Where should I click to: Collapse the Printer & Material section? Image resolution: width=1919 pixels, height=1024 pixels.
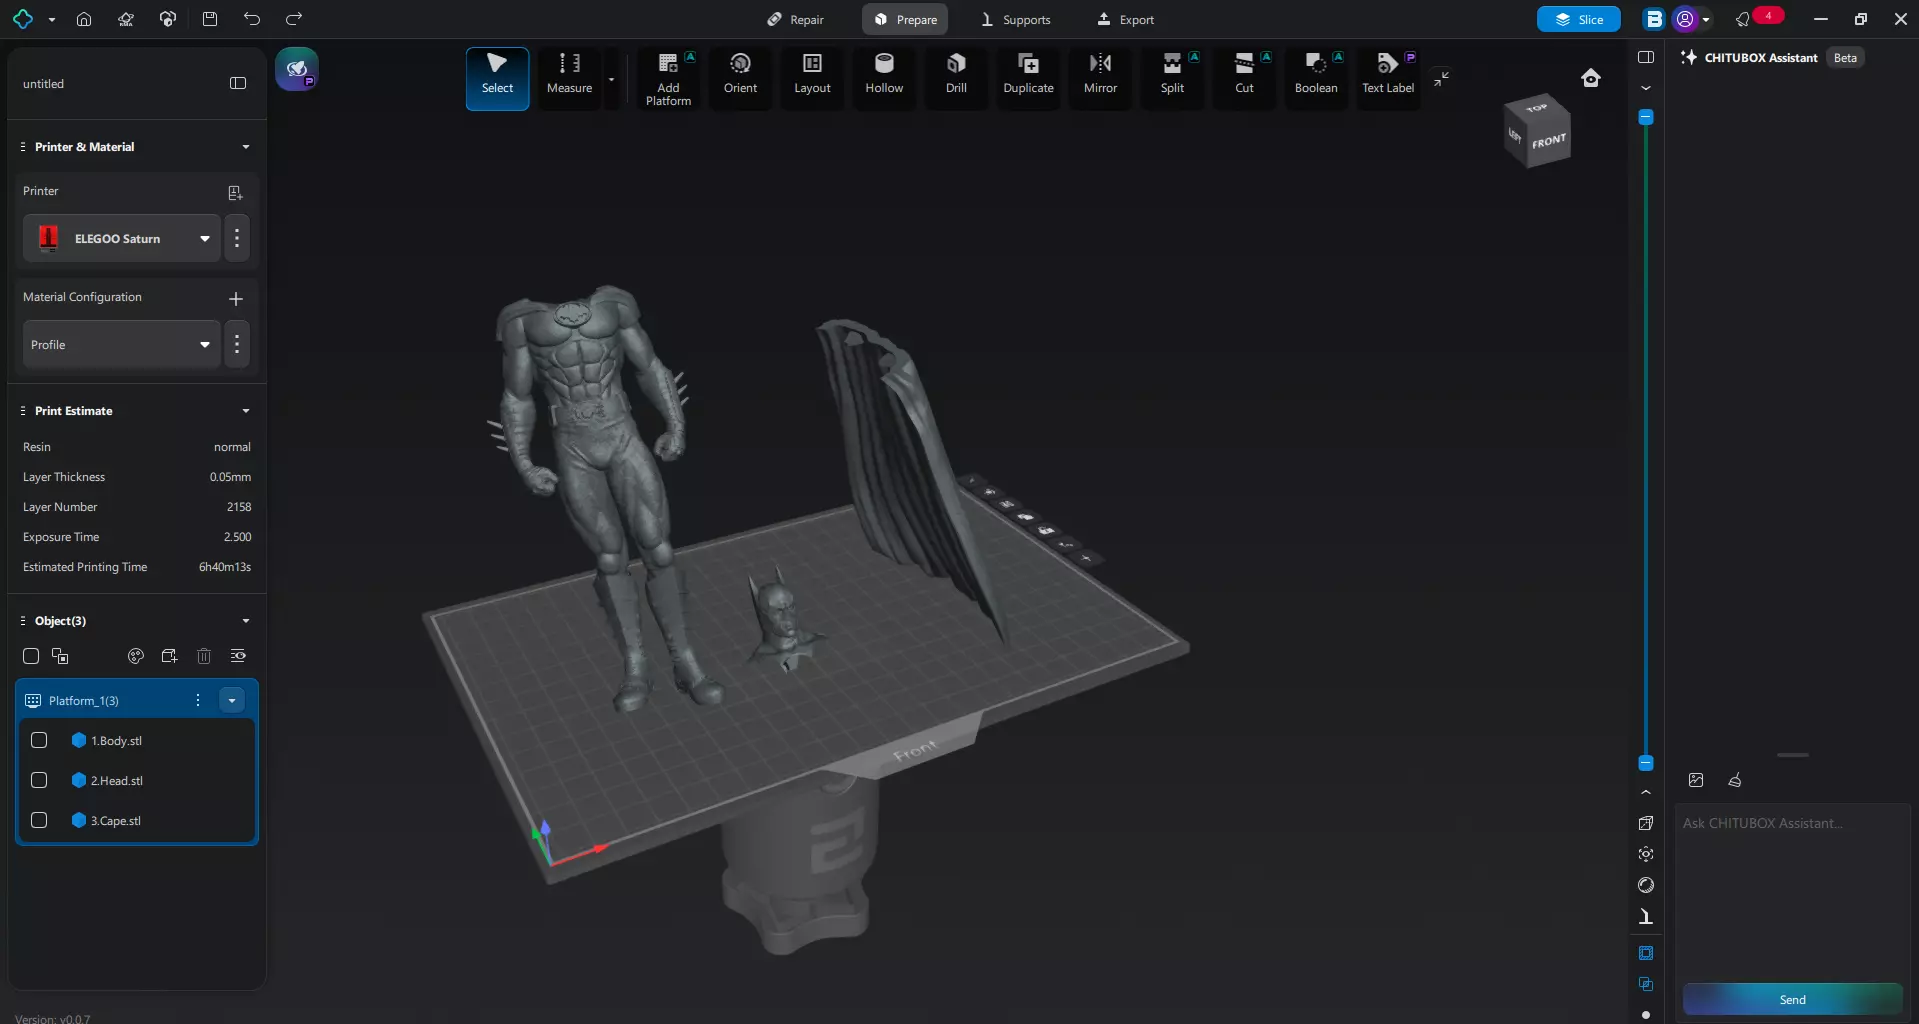click(x=246, y=147)
